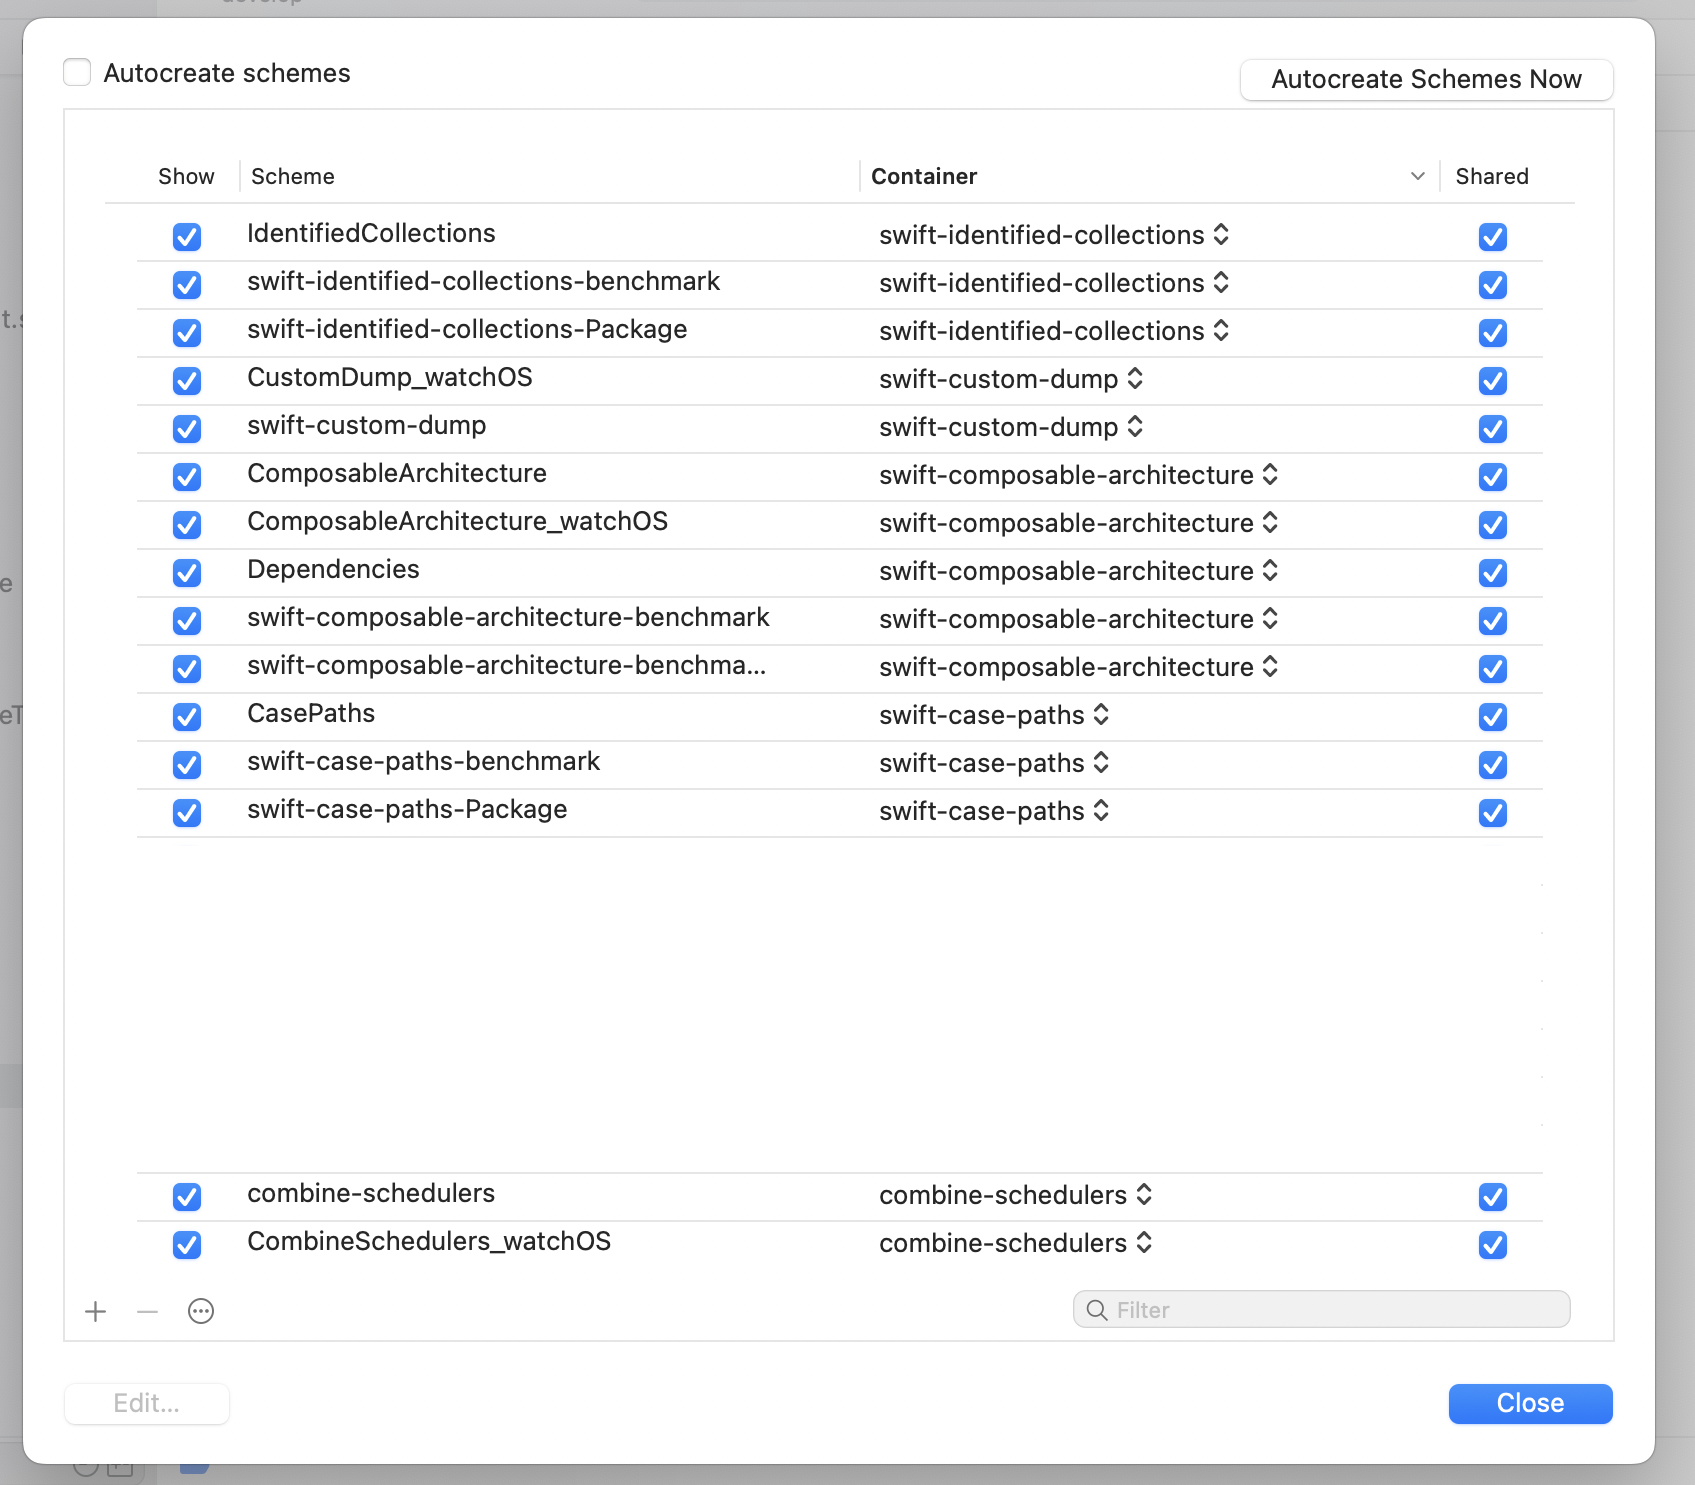The image size is (1695, 1485).
Task: Select the ComposableArchitecture_watchOS scheme name
Action: click(x=457, y=521)
